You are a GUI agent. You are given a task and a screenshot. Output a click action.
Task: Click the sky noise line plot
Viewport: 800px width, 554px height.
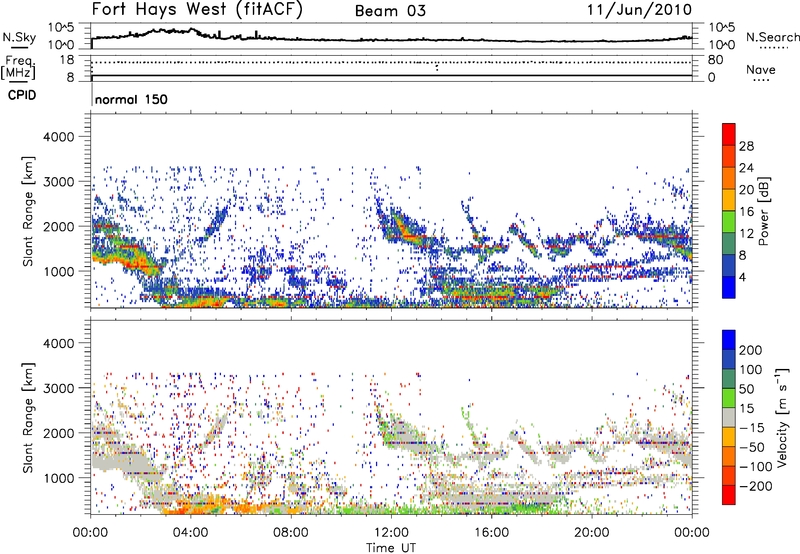(x=391, y=36)
